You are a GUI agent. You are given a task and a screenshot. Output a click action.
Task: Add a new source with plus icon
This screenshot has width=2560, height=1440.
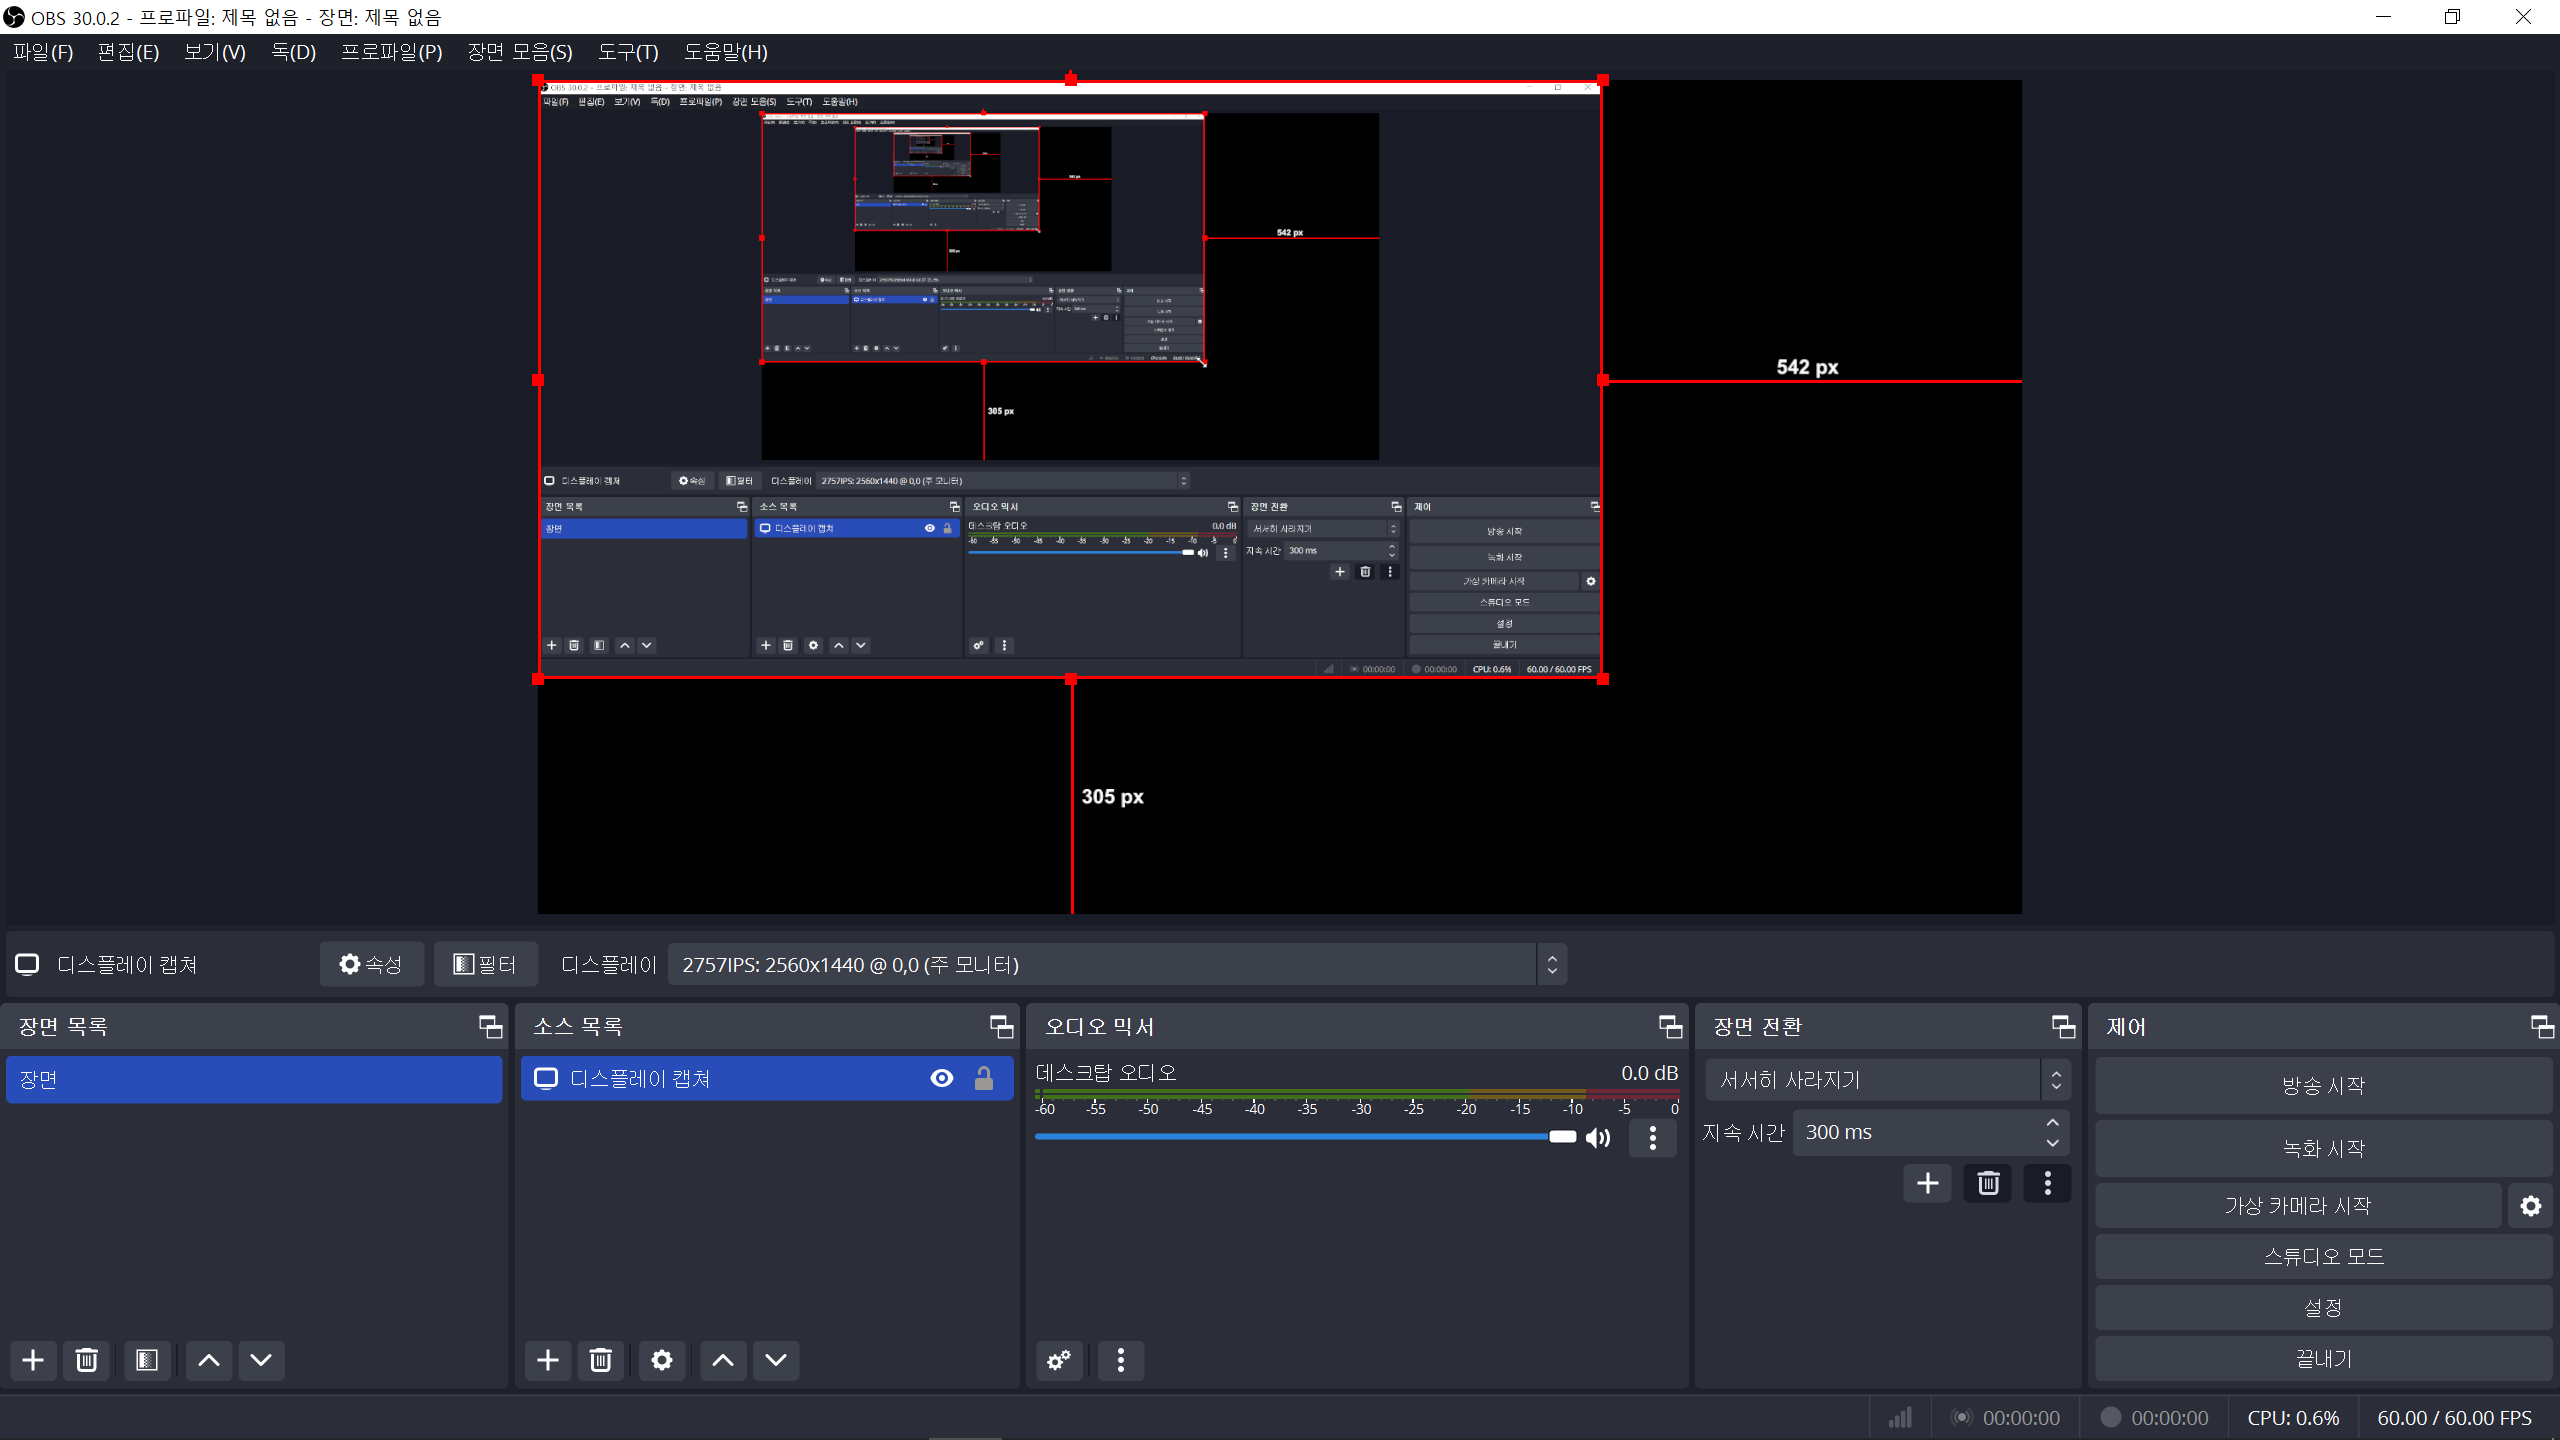pyautogui.click(x=548, y=1360)
